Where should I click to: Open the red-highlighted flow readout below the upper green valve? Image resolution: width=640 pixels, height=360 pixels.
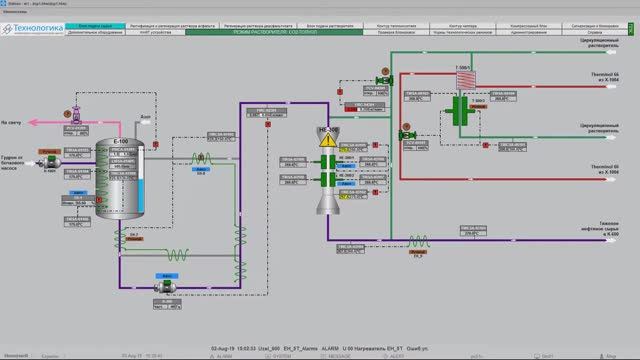pyautogui.click(x=364, y=107)
